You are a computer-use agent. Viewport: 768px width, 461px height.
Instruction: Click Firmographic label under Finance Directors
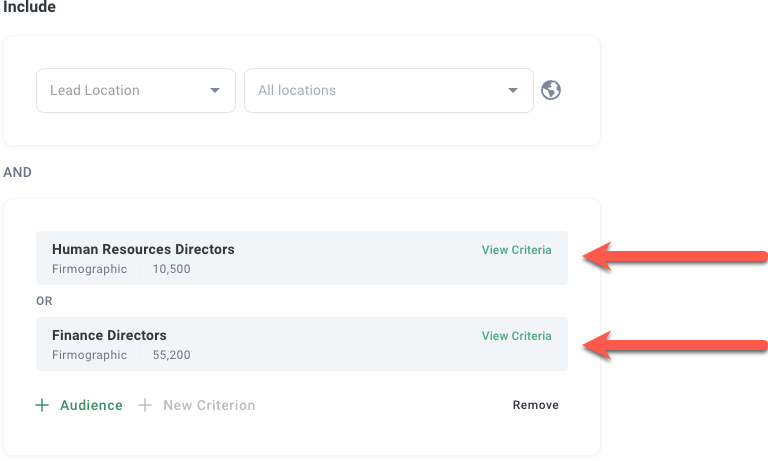click(89, 355)
